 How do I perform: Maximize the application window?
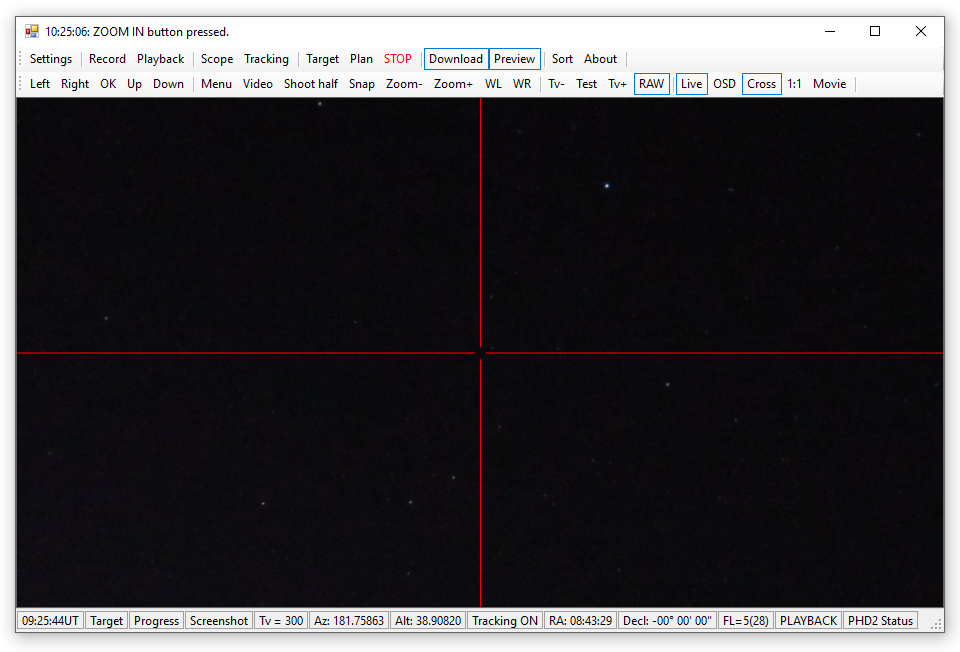(875, 31)
